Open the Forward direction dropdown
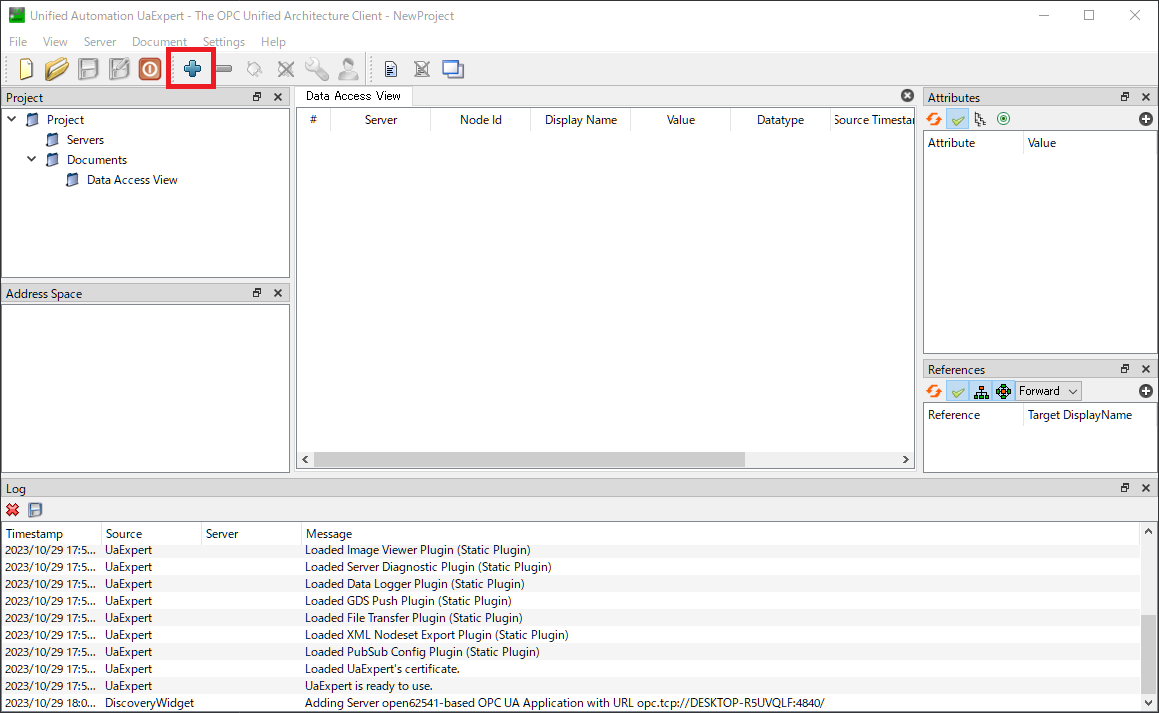This screenshot has height=713, width=1159. pyautogui.click(x=1048, y=391)
